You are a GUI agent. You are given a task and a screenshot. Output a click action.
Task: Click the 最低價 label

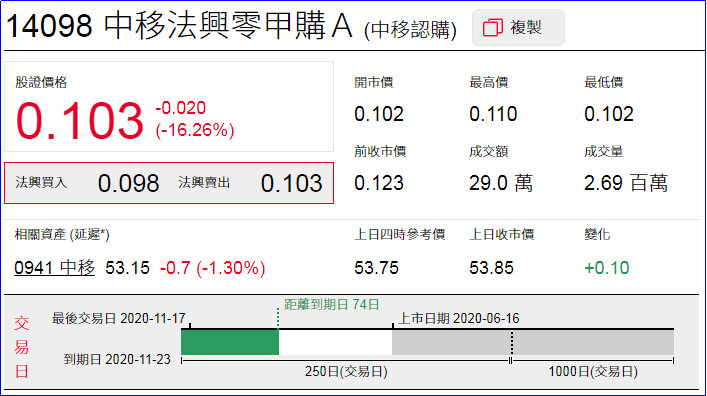603,82
